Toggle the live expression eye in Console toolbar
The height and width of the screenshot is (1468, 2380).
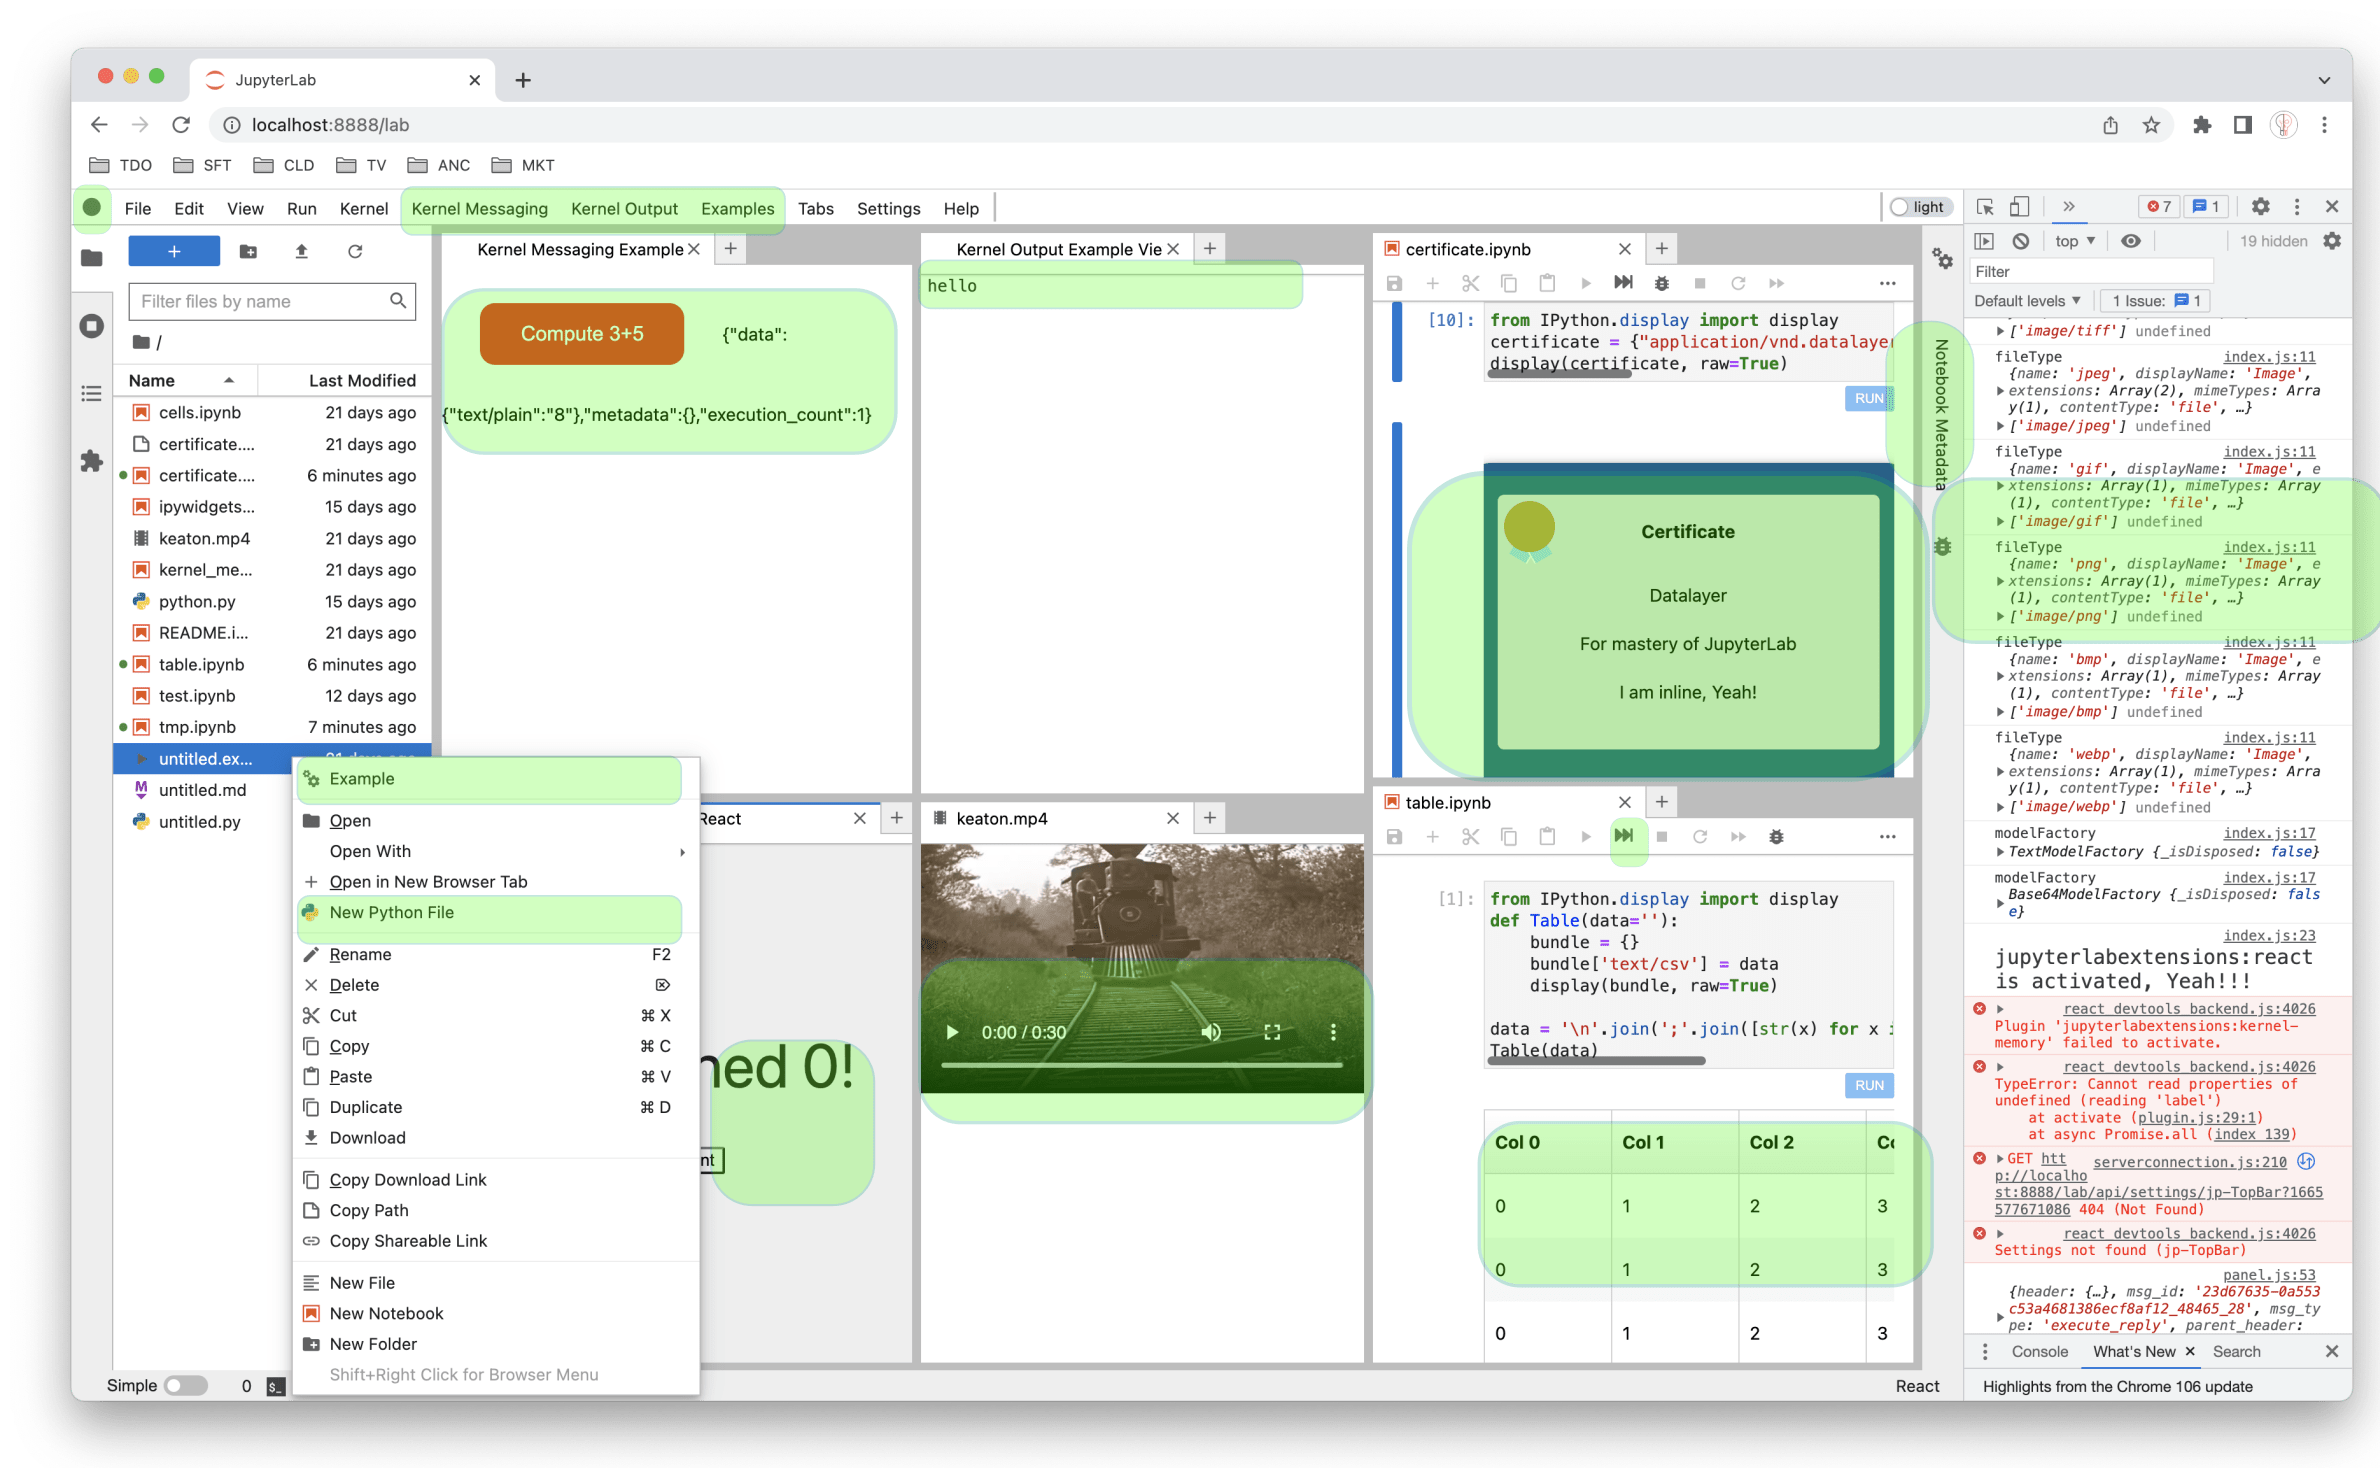click(2131, 240)
